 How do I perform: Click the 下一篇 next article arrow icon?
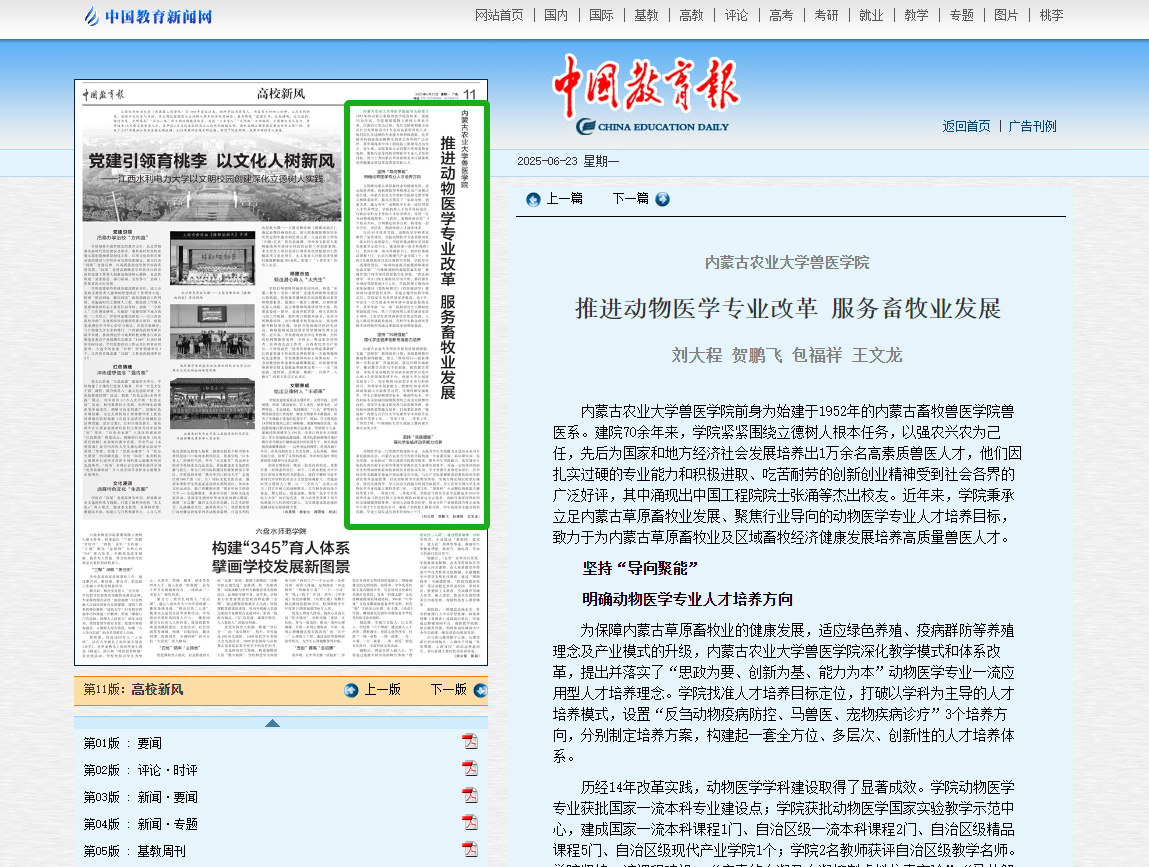click(662, 199)
